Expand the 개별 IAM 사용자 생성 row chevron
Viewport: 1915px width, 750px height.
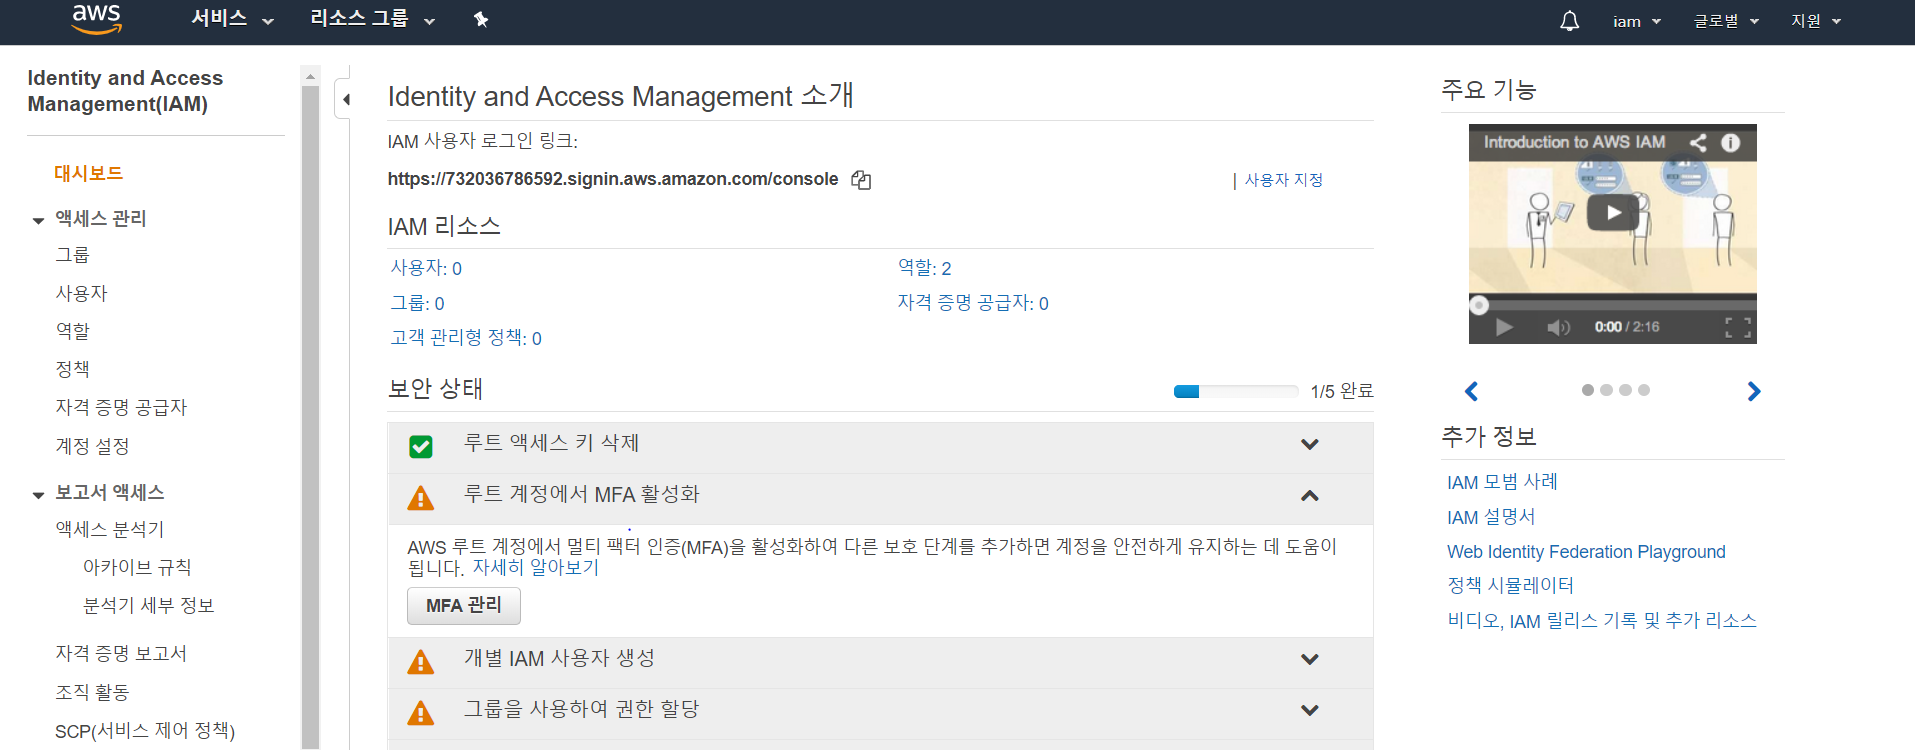pos(1310,659)
